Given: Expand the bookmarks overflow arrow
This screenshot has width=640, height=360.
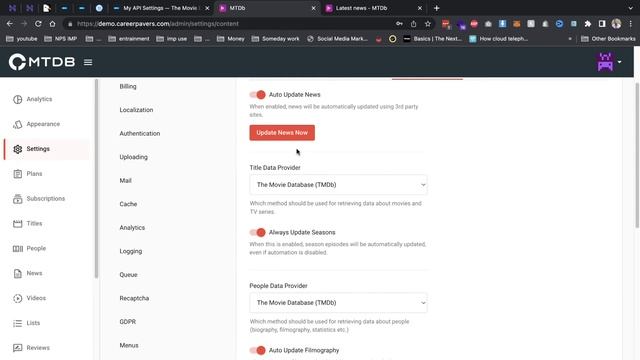Looking at the screenshot, I should [570, 39].
